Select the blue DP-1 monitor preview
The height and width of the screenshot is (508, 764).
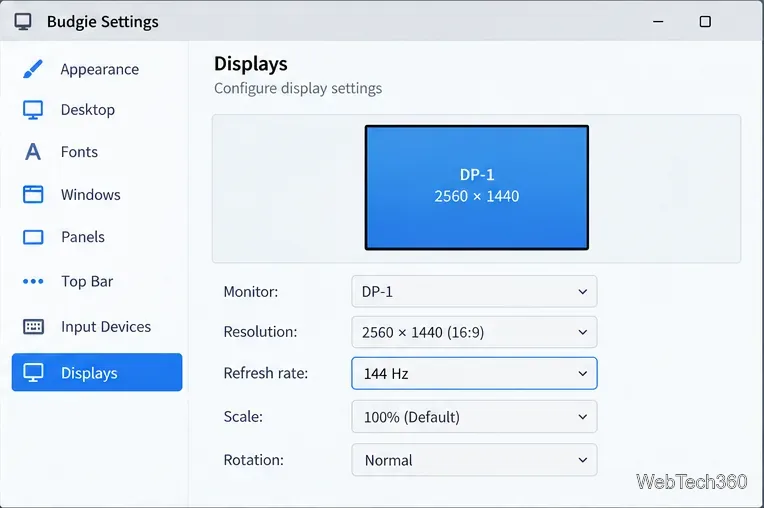[477, 188]
